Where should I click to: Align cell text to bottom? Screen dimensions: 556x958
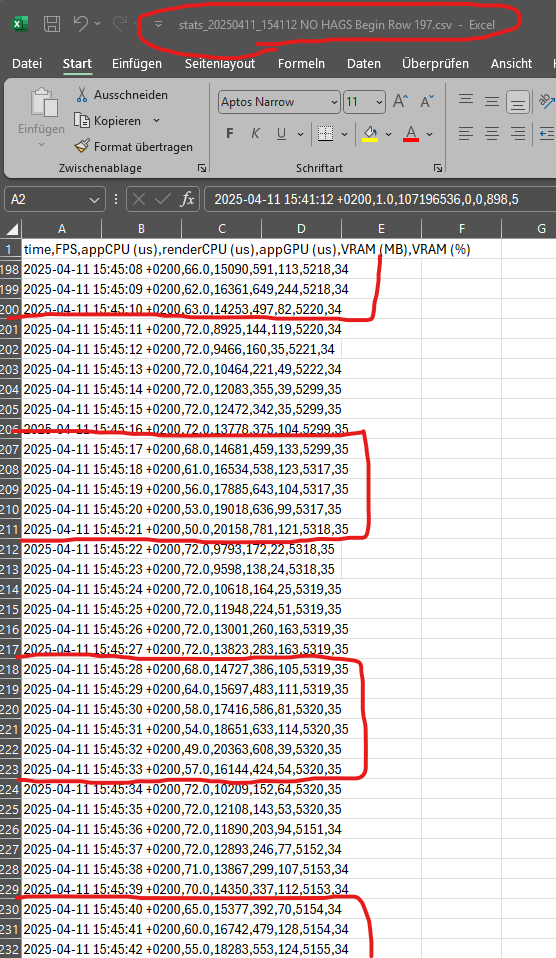point(518,102)
